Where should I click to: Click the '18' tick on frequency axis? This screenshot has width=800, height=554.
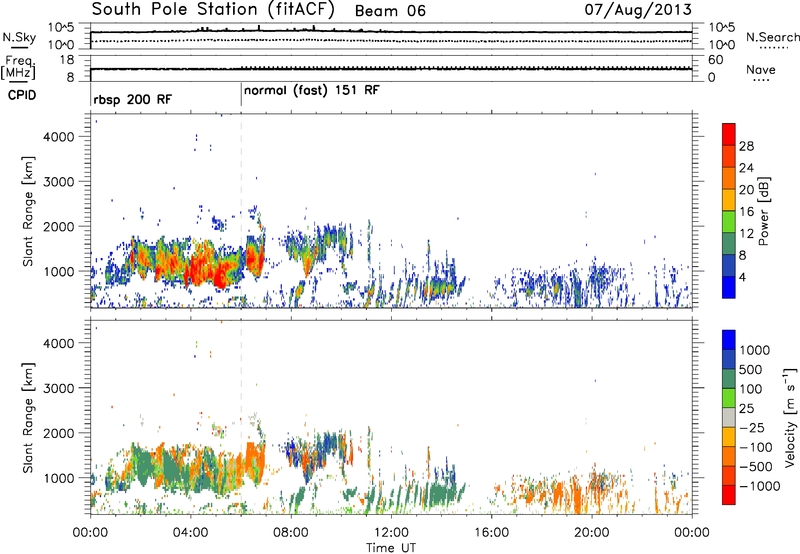pos(67,60)
